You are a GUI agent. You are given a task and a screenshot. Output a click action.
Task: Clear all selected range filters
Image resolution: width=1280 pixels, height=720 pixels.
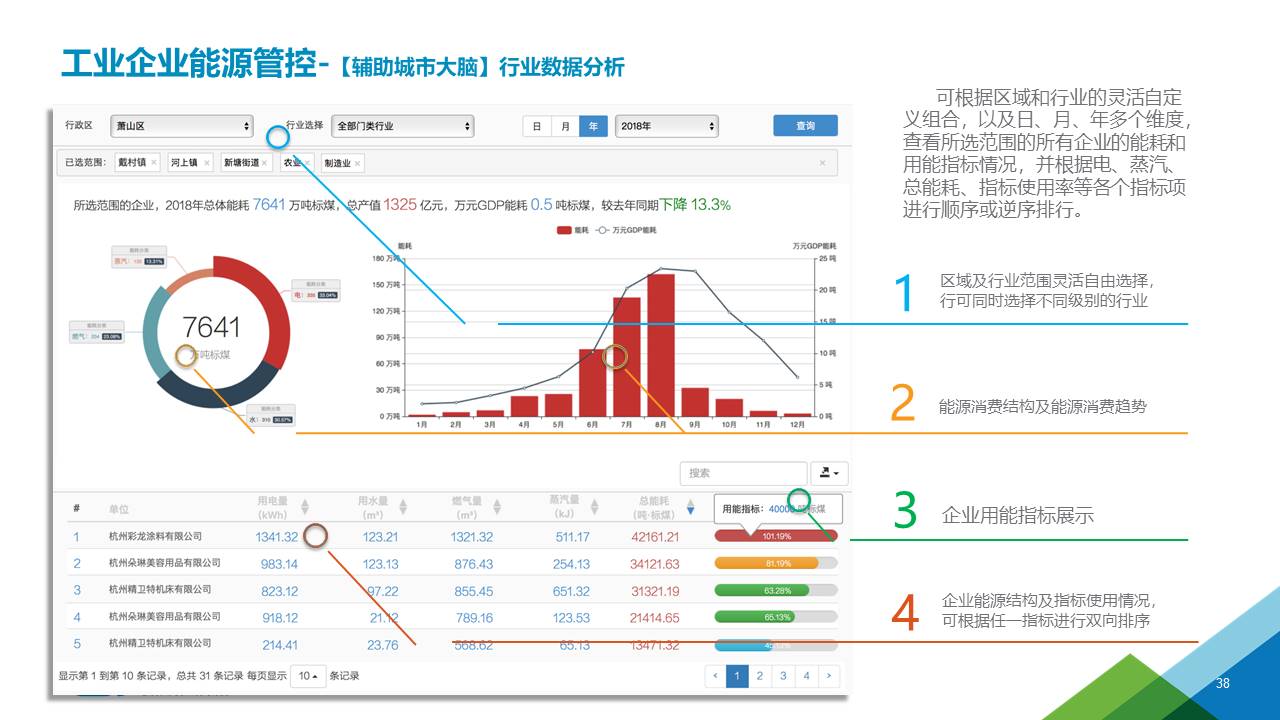(x=822, y=163)
